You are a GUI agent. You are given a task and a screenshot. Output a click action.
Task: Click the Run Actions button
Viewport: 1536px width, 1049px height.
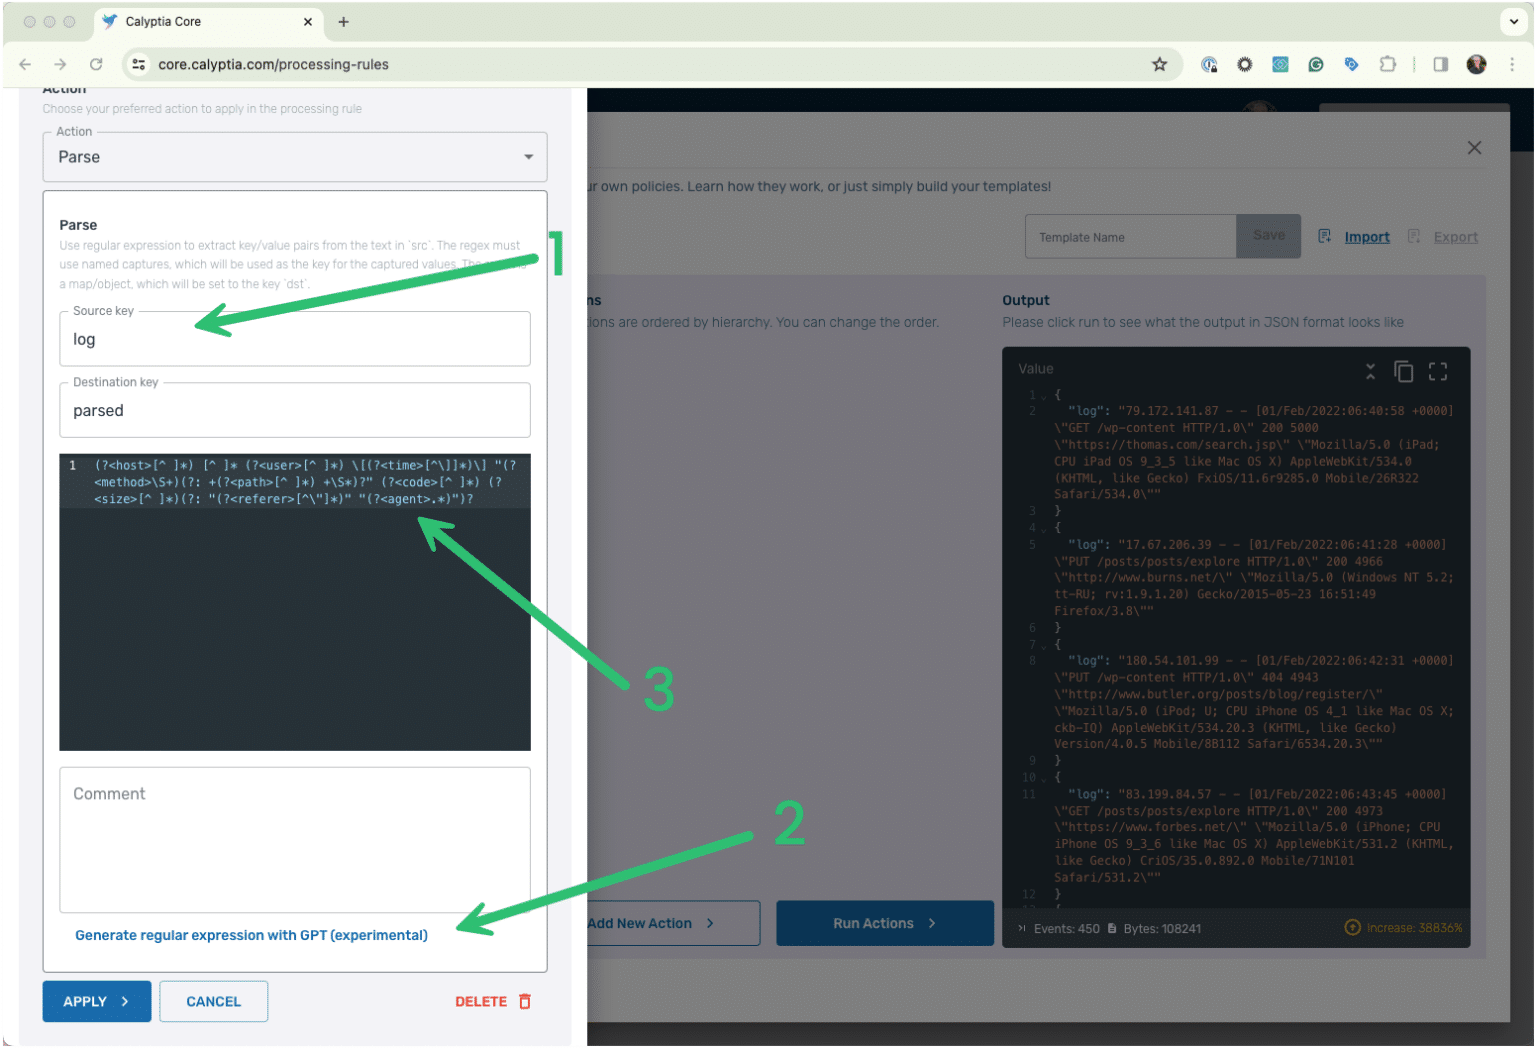[884, 923]
